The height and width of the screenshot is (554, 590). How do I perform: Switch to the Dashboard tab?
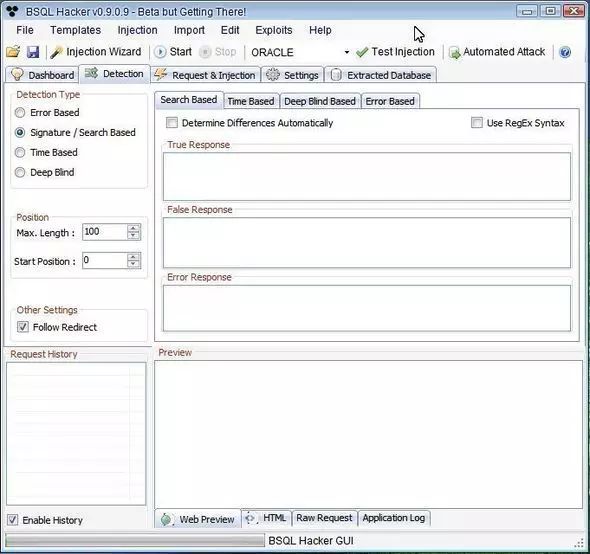point(42,75)
